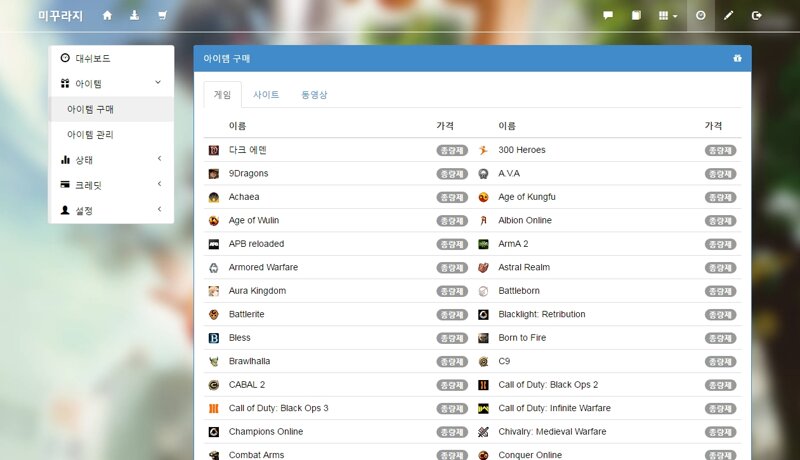
Task: Select the Champions Online name
Action: 266,431
